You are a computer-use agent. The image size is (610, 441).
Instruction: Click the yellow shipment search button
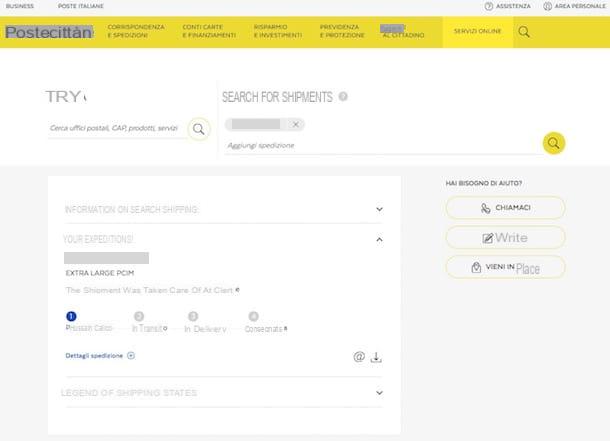pyautogui.click(x=554, y=143)
